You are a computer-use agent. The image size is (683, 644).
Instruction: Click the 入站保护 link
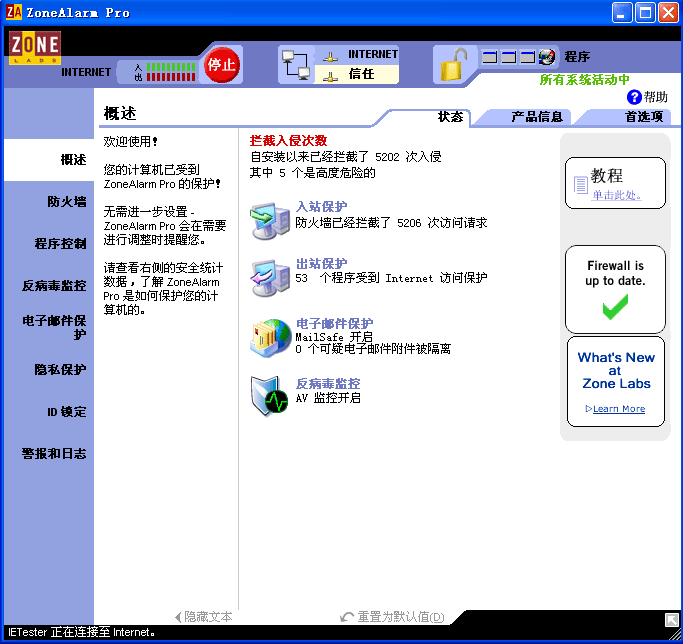click(x=321, y=207)
